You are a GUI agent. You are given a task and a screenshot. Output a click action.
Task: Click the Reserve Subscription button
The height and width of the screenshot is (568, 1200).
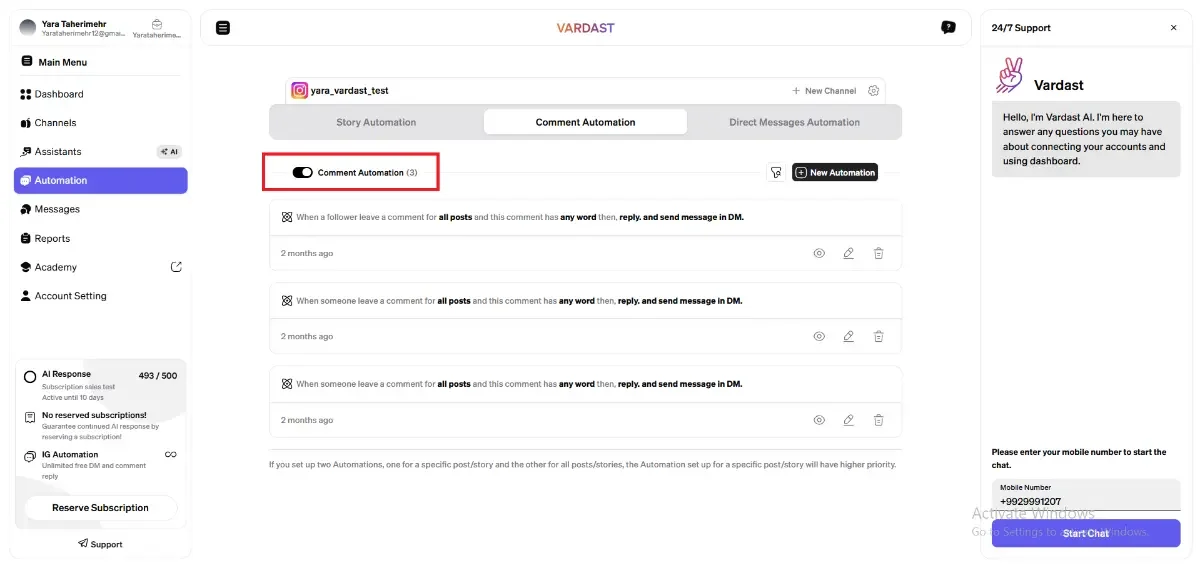[x=100, y=508]
